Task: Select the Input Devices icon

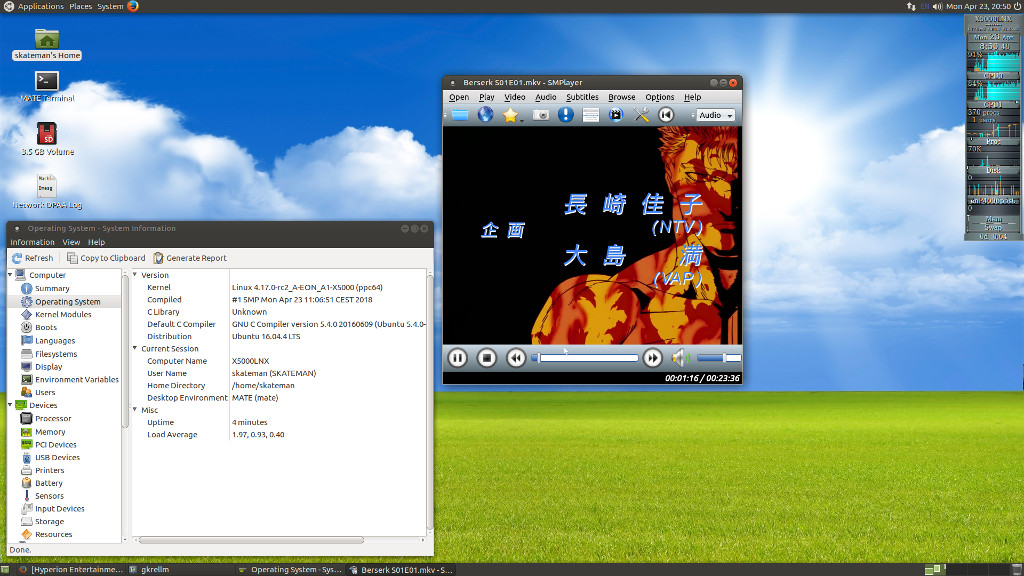Action: (x=27, y=509)
